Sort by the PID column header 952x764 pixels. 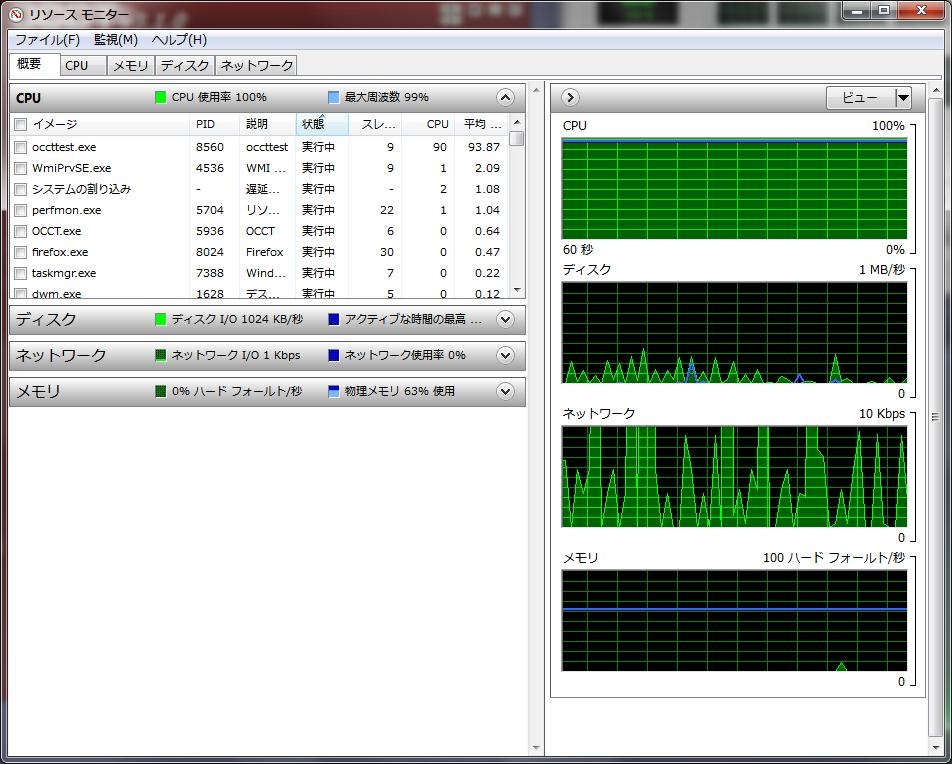(x=215, y=124)
